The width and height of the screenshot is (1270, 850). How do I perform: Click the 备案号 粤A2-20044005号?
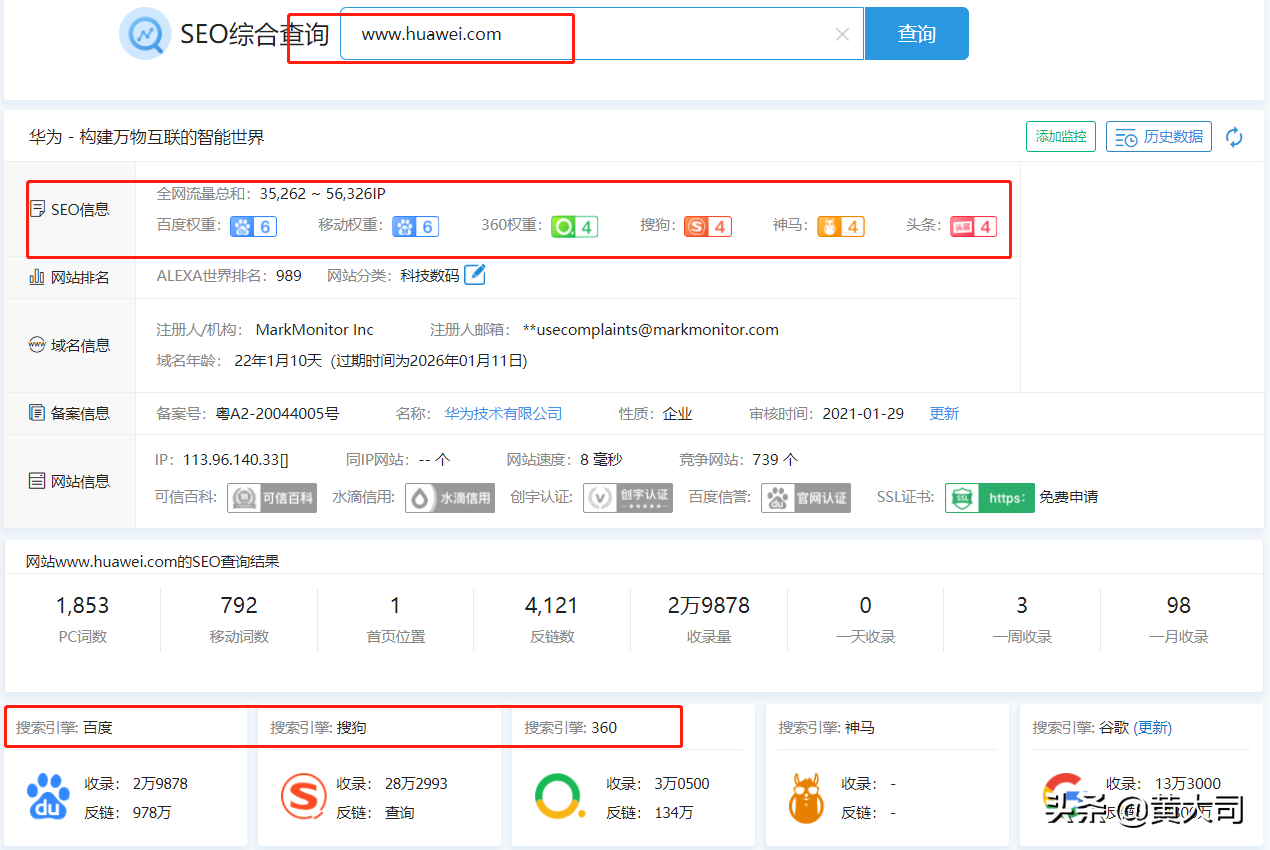277,413
